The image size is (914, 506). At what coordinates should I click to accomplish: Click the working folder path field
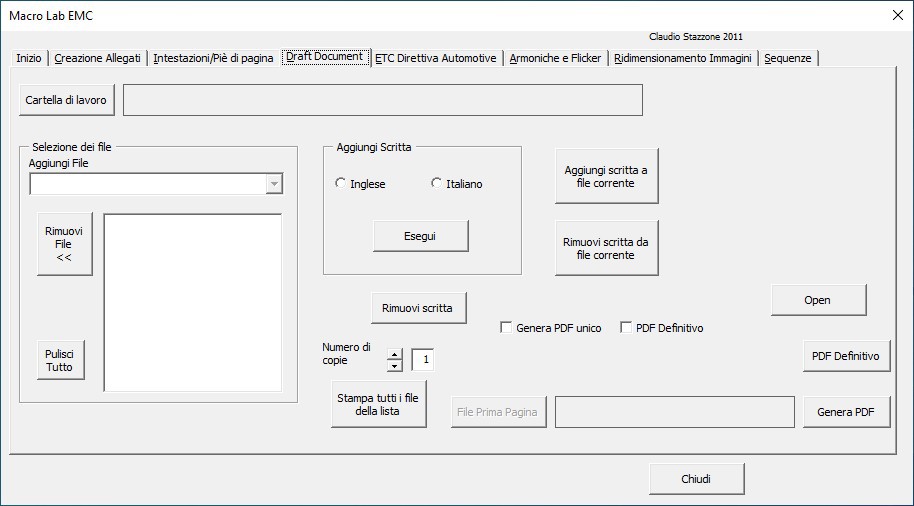(x=382, y=100)
